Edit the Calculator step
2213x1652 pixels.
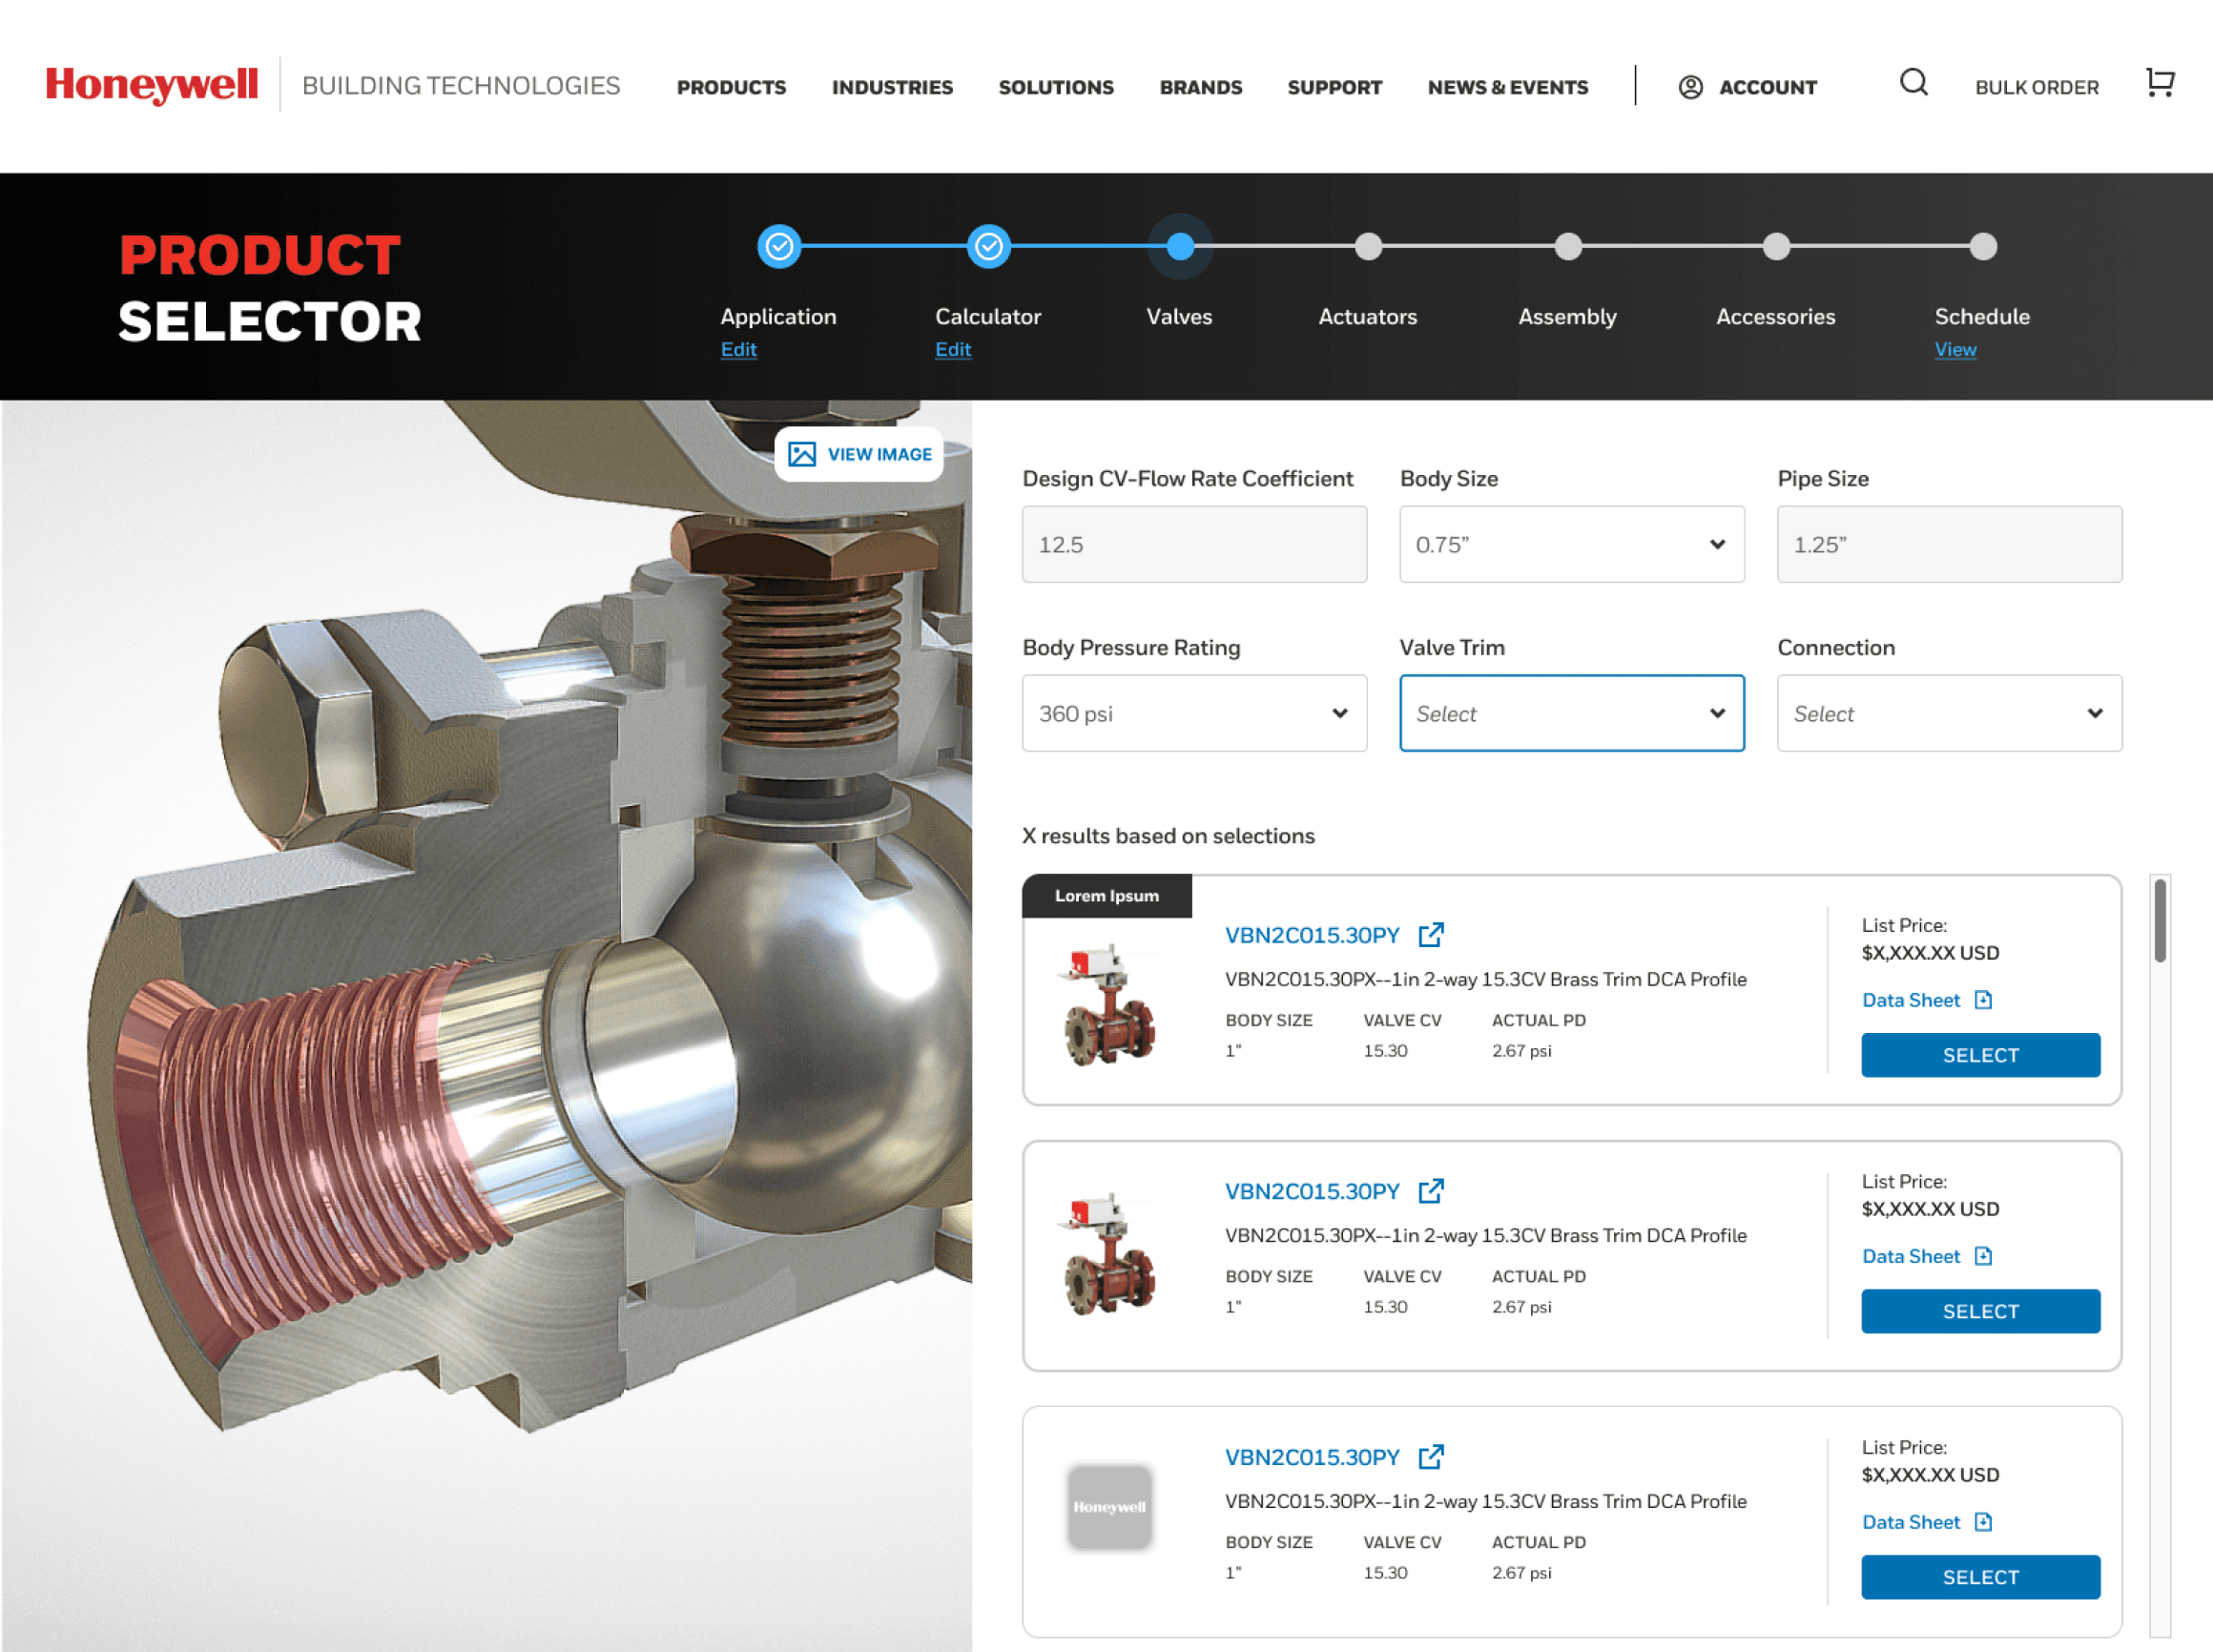click(953, 349)
